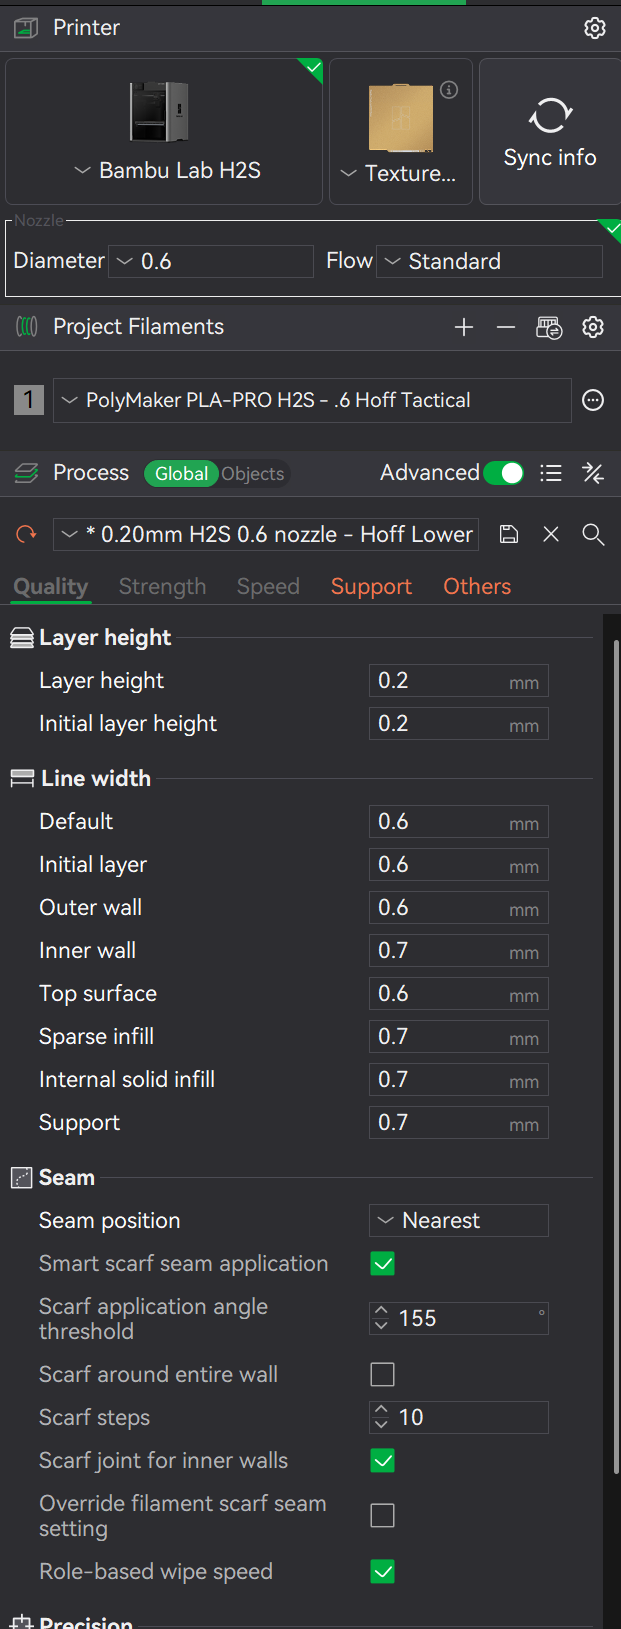This screenshot has height=1629, width=621.
Task: Open AMS filament sync icon
Action: [549, 327]
